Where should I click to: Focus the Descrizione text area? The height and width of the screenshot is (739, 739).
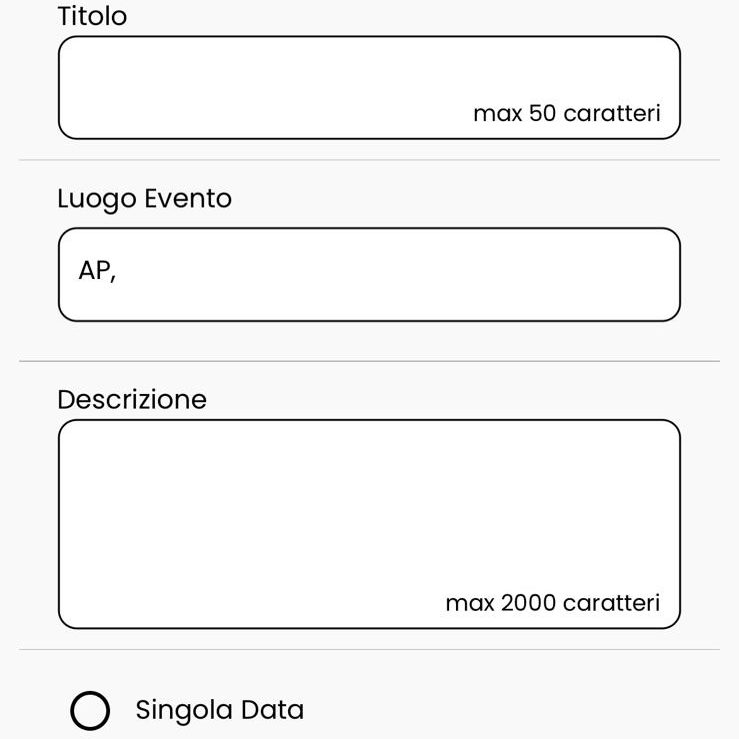[369, 524]
